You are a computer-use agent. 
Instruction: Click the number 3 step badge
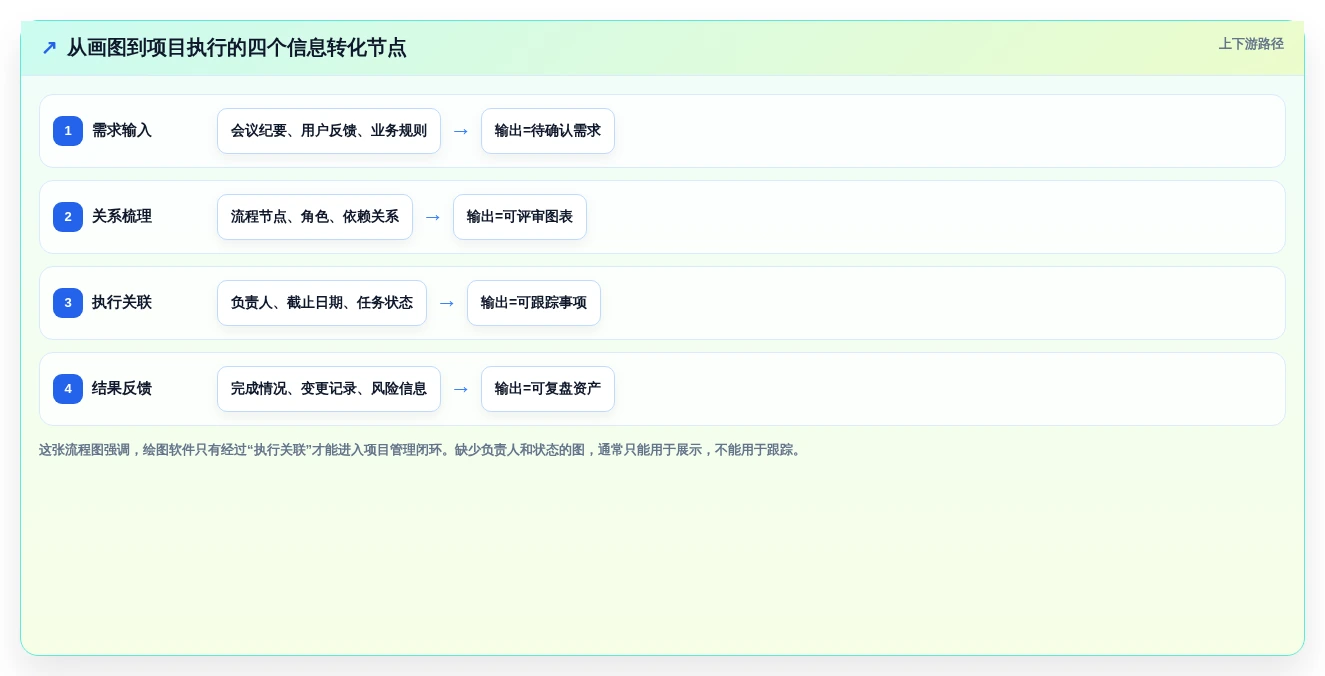68,303
